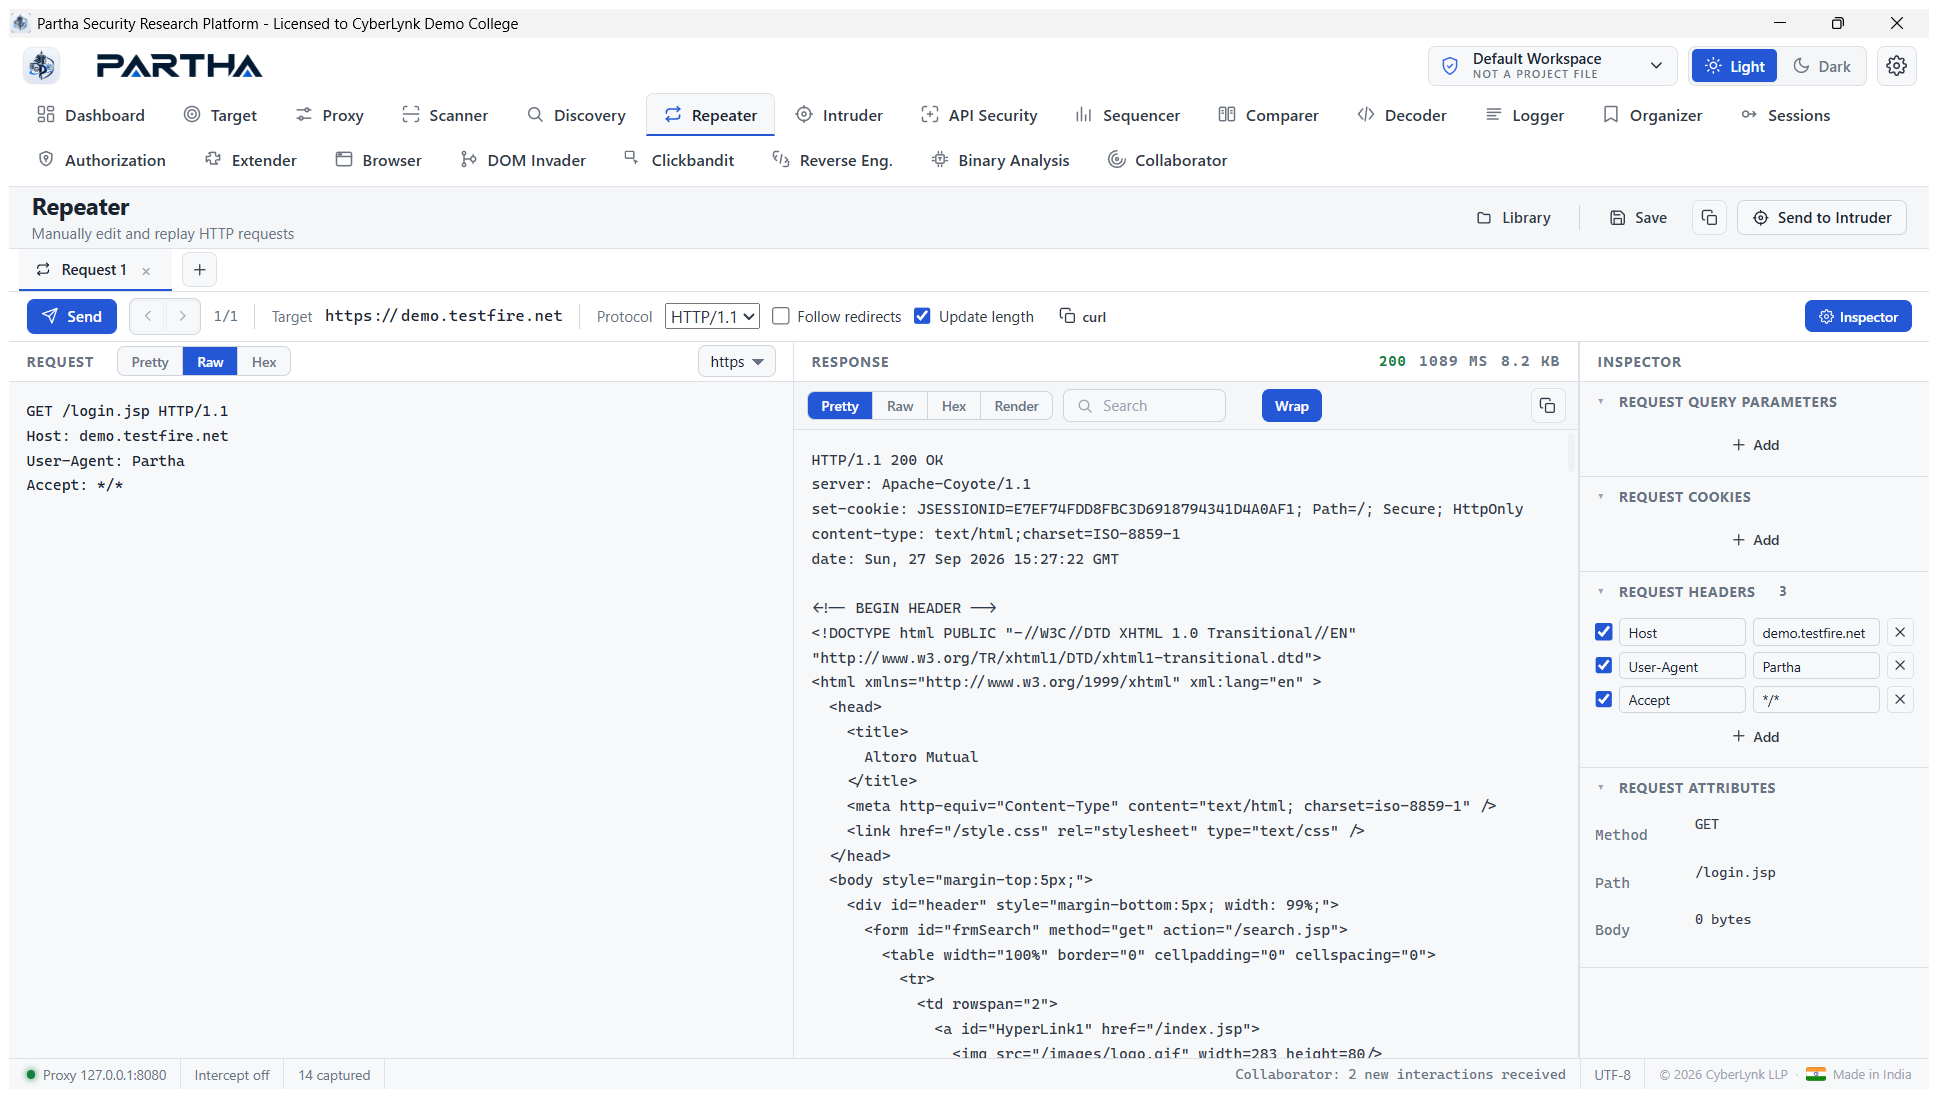
Task: Open the Sessions module
Action: [1785, 115]
